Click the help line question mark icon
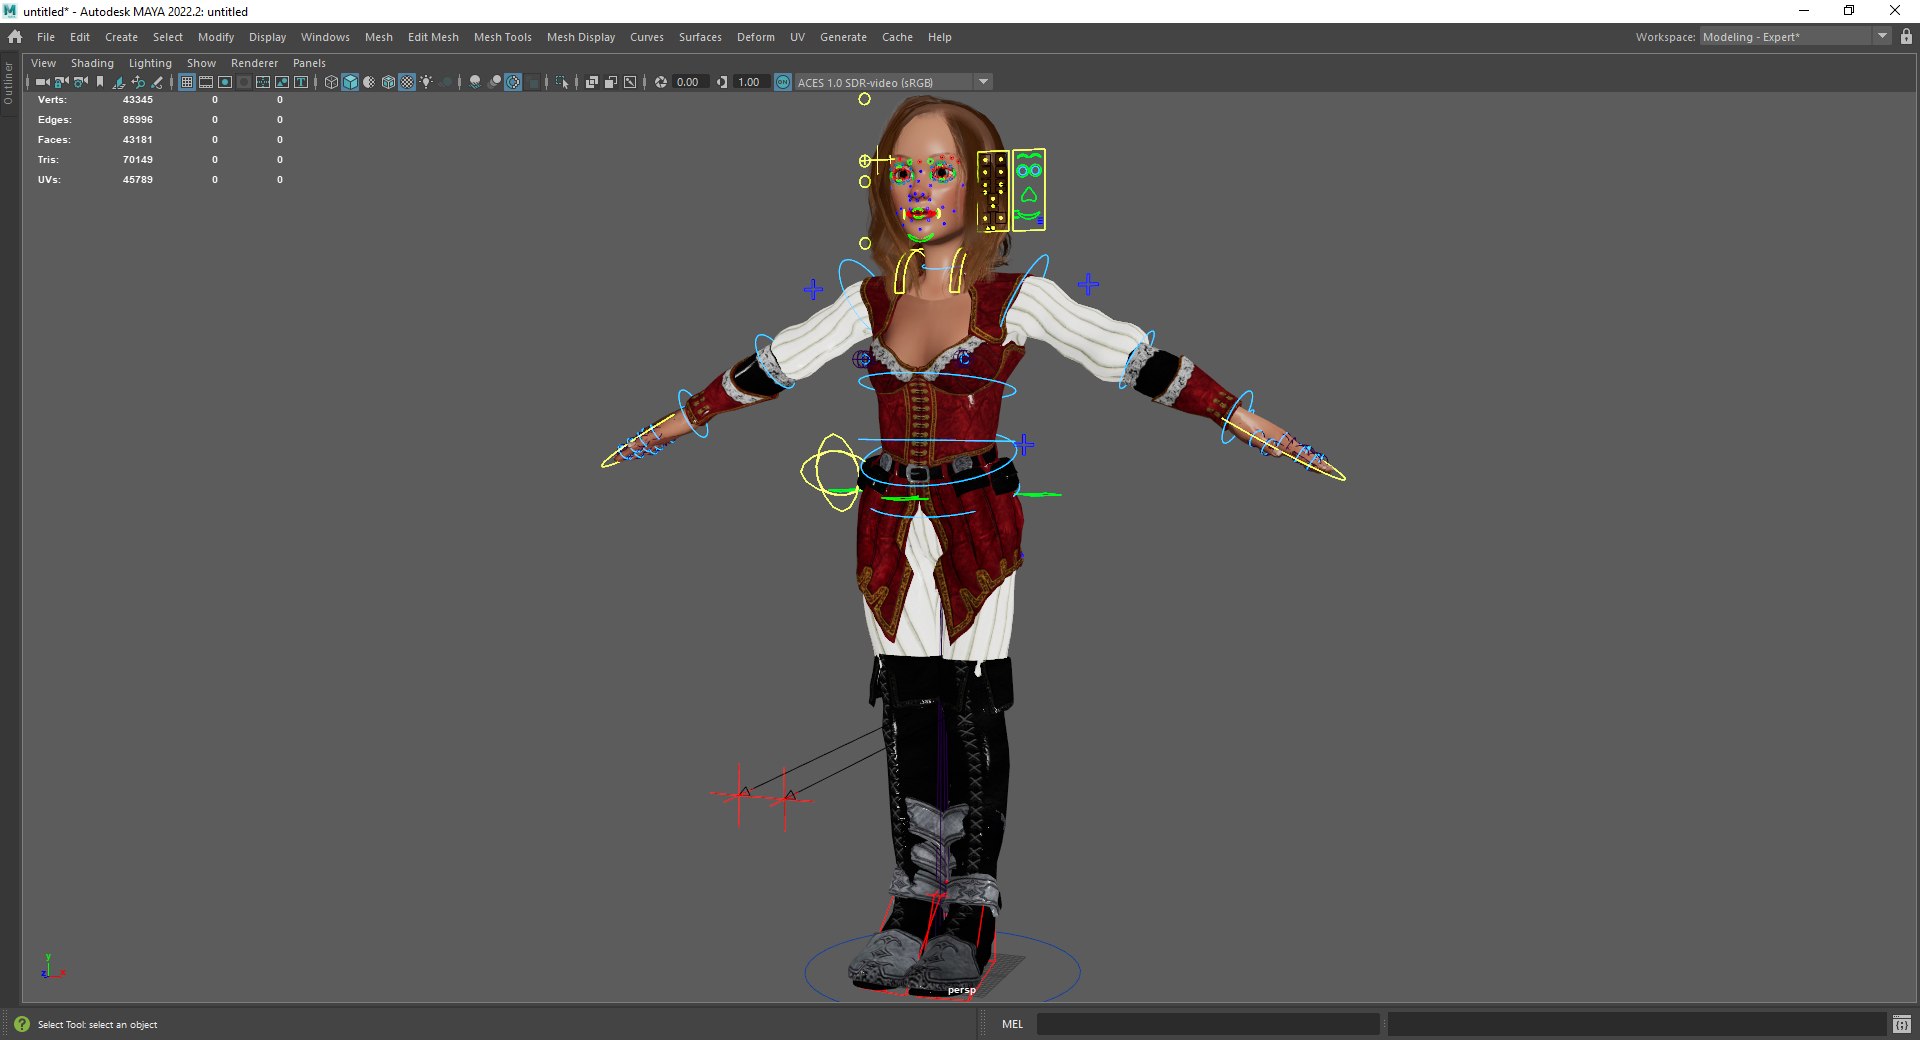 click(22, 1024)
